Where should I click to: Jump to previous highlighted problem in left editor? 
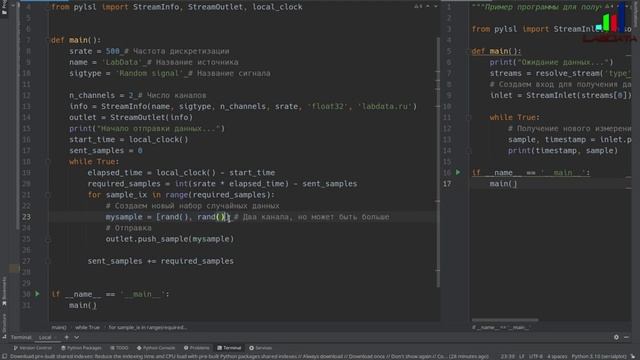click(428, 7)
